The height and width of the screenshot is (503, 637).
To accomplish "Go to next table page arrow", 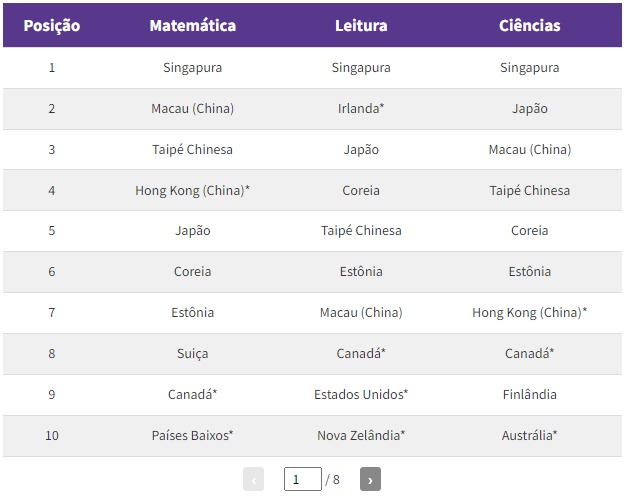I will point(370,480).
